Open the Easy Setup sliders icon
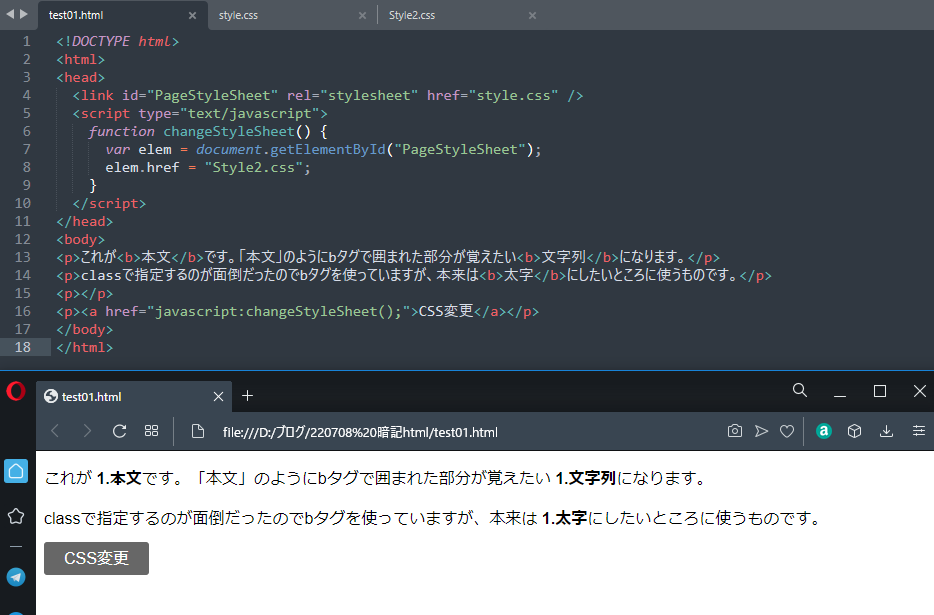This screenshot has height=615, width=934. click(919, 431)
